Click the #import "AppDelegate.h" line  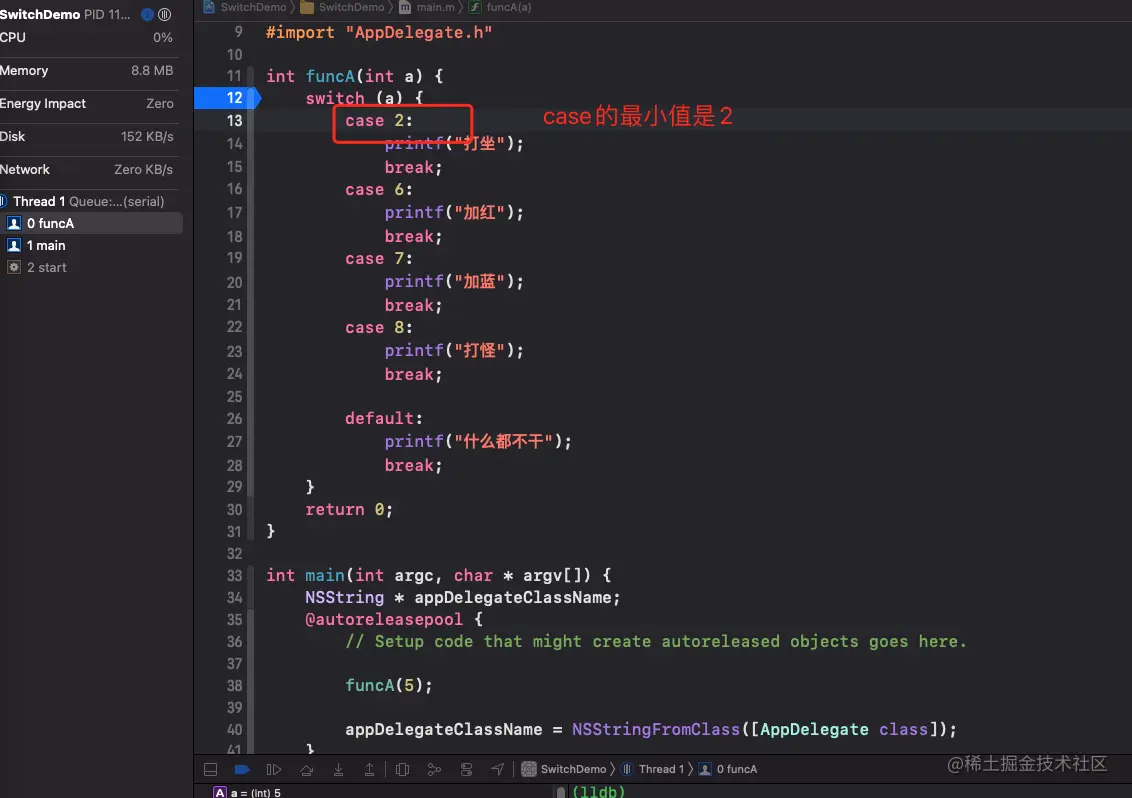[x=379, y=32]
